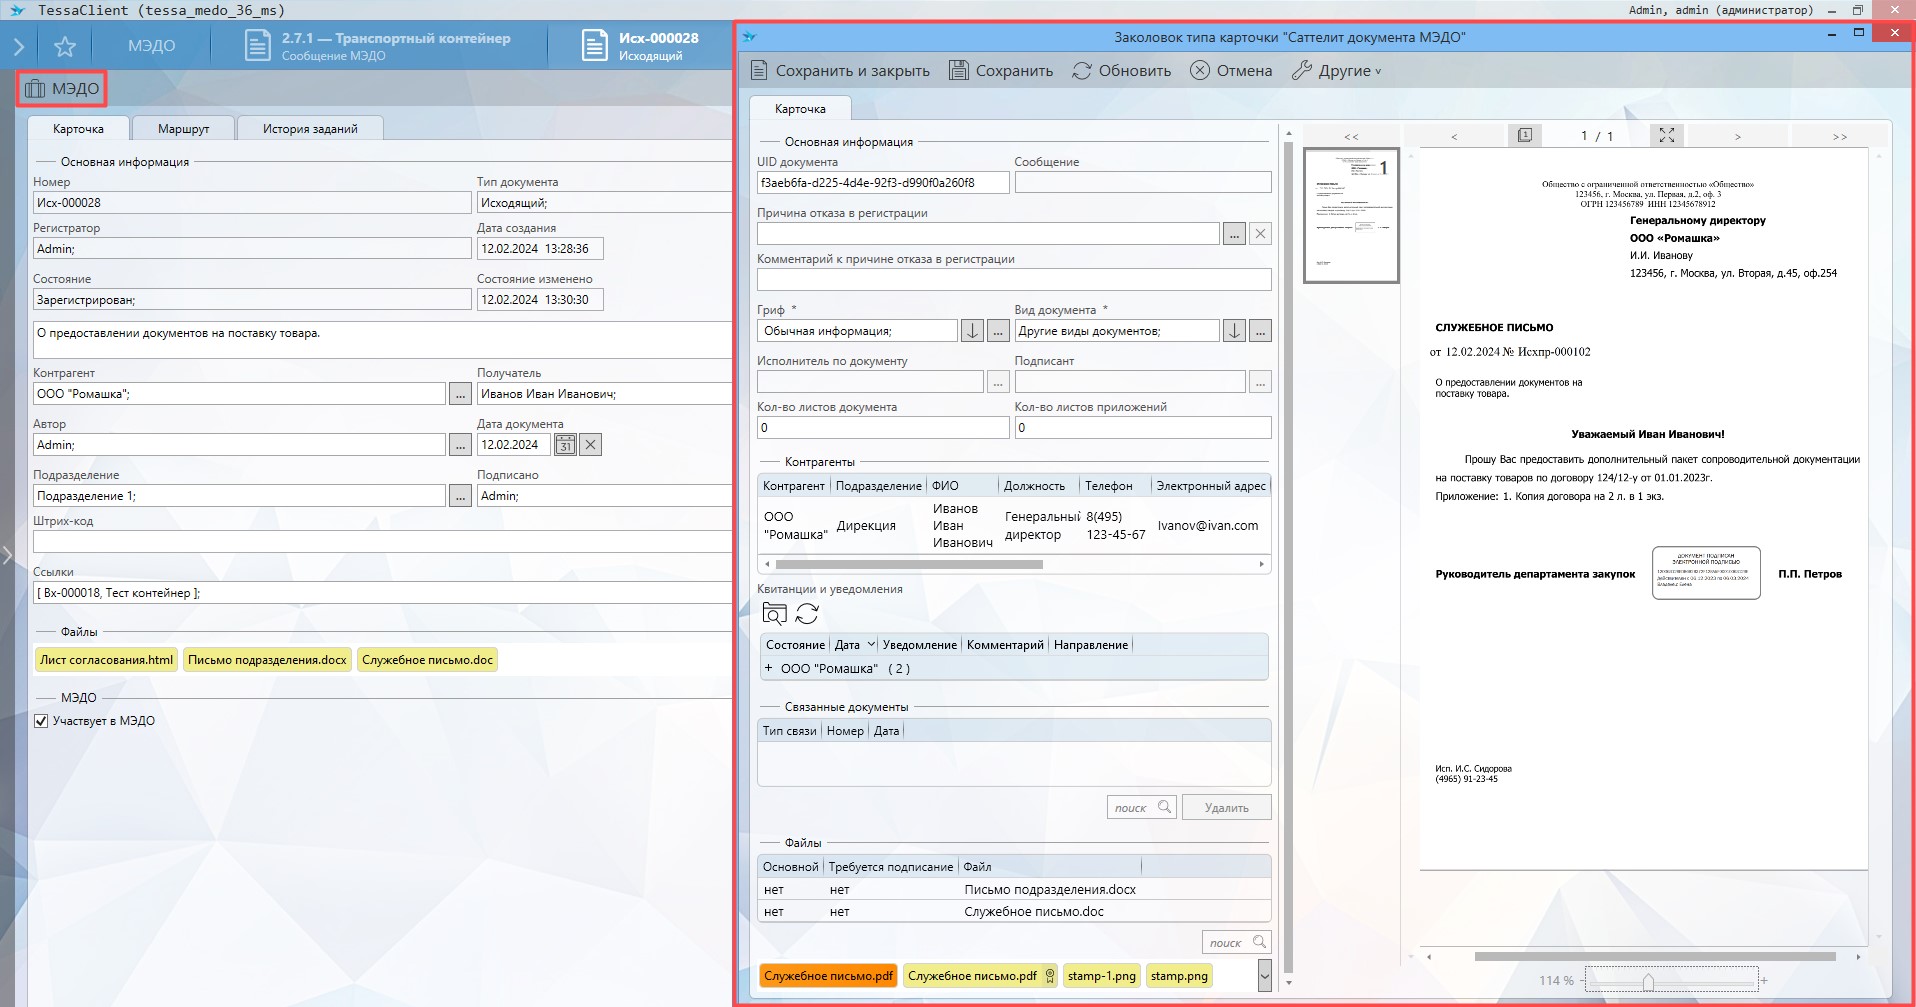Click the Удалить button

click(x=1226, y=808)
